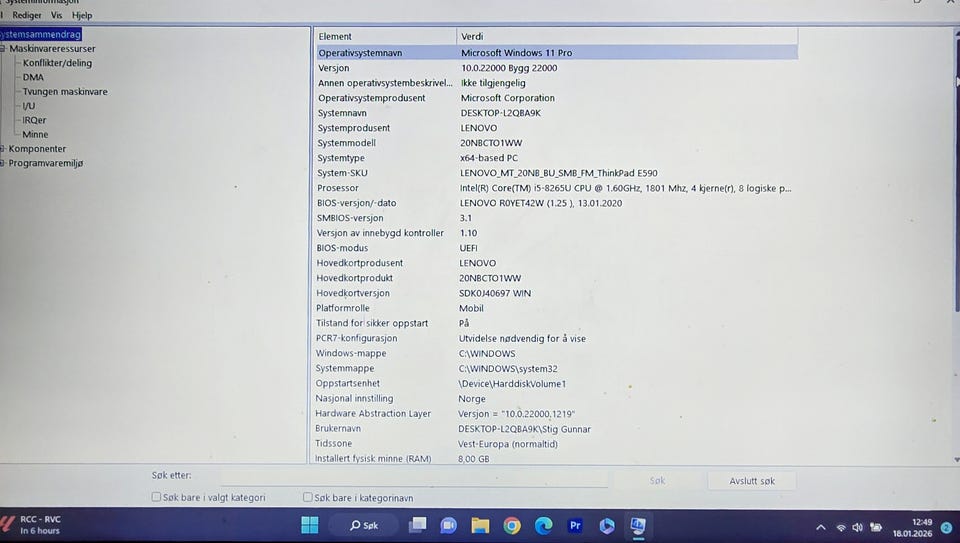The image size is (960, 543).
Task: Open the RCC - RVC widget on the taskbar
Action: click(32, 525)
